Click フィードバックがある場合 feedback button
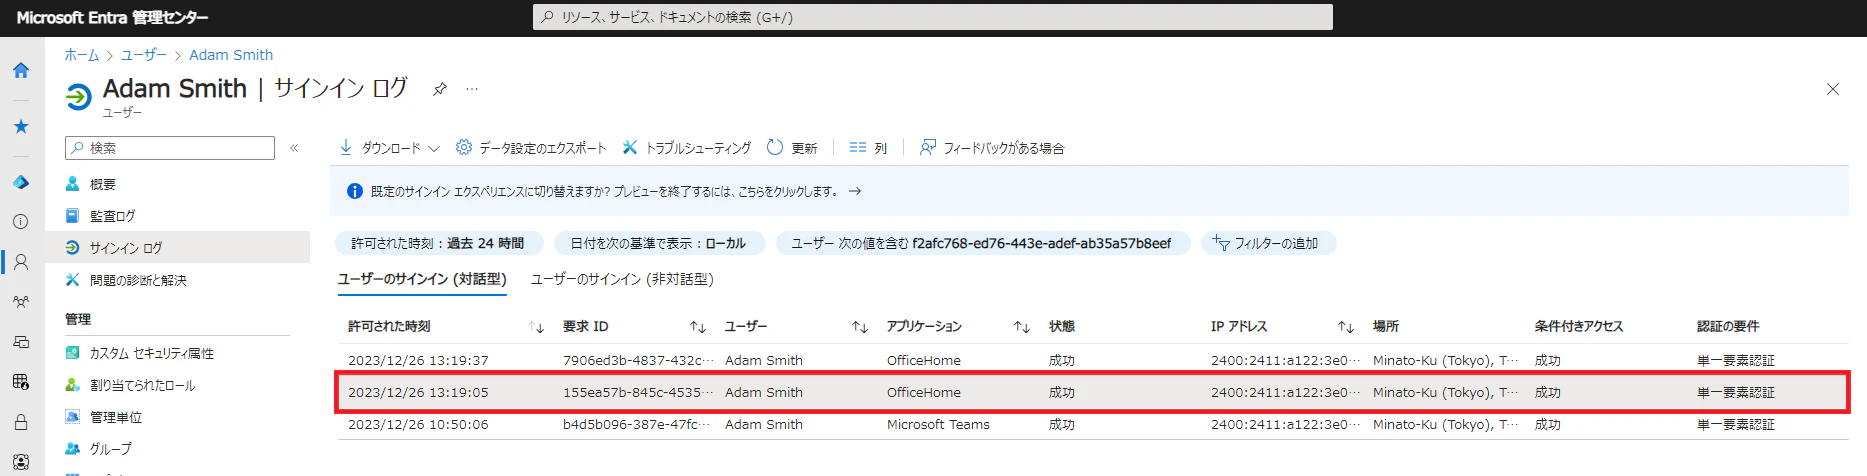 (992, 148)
